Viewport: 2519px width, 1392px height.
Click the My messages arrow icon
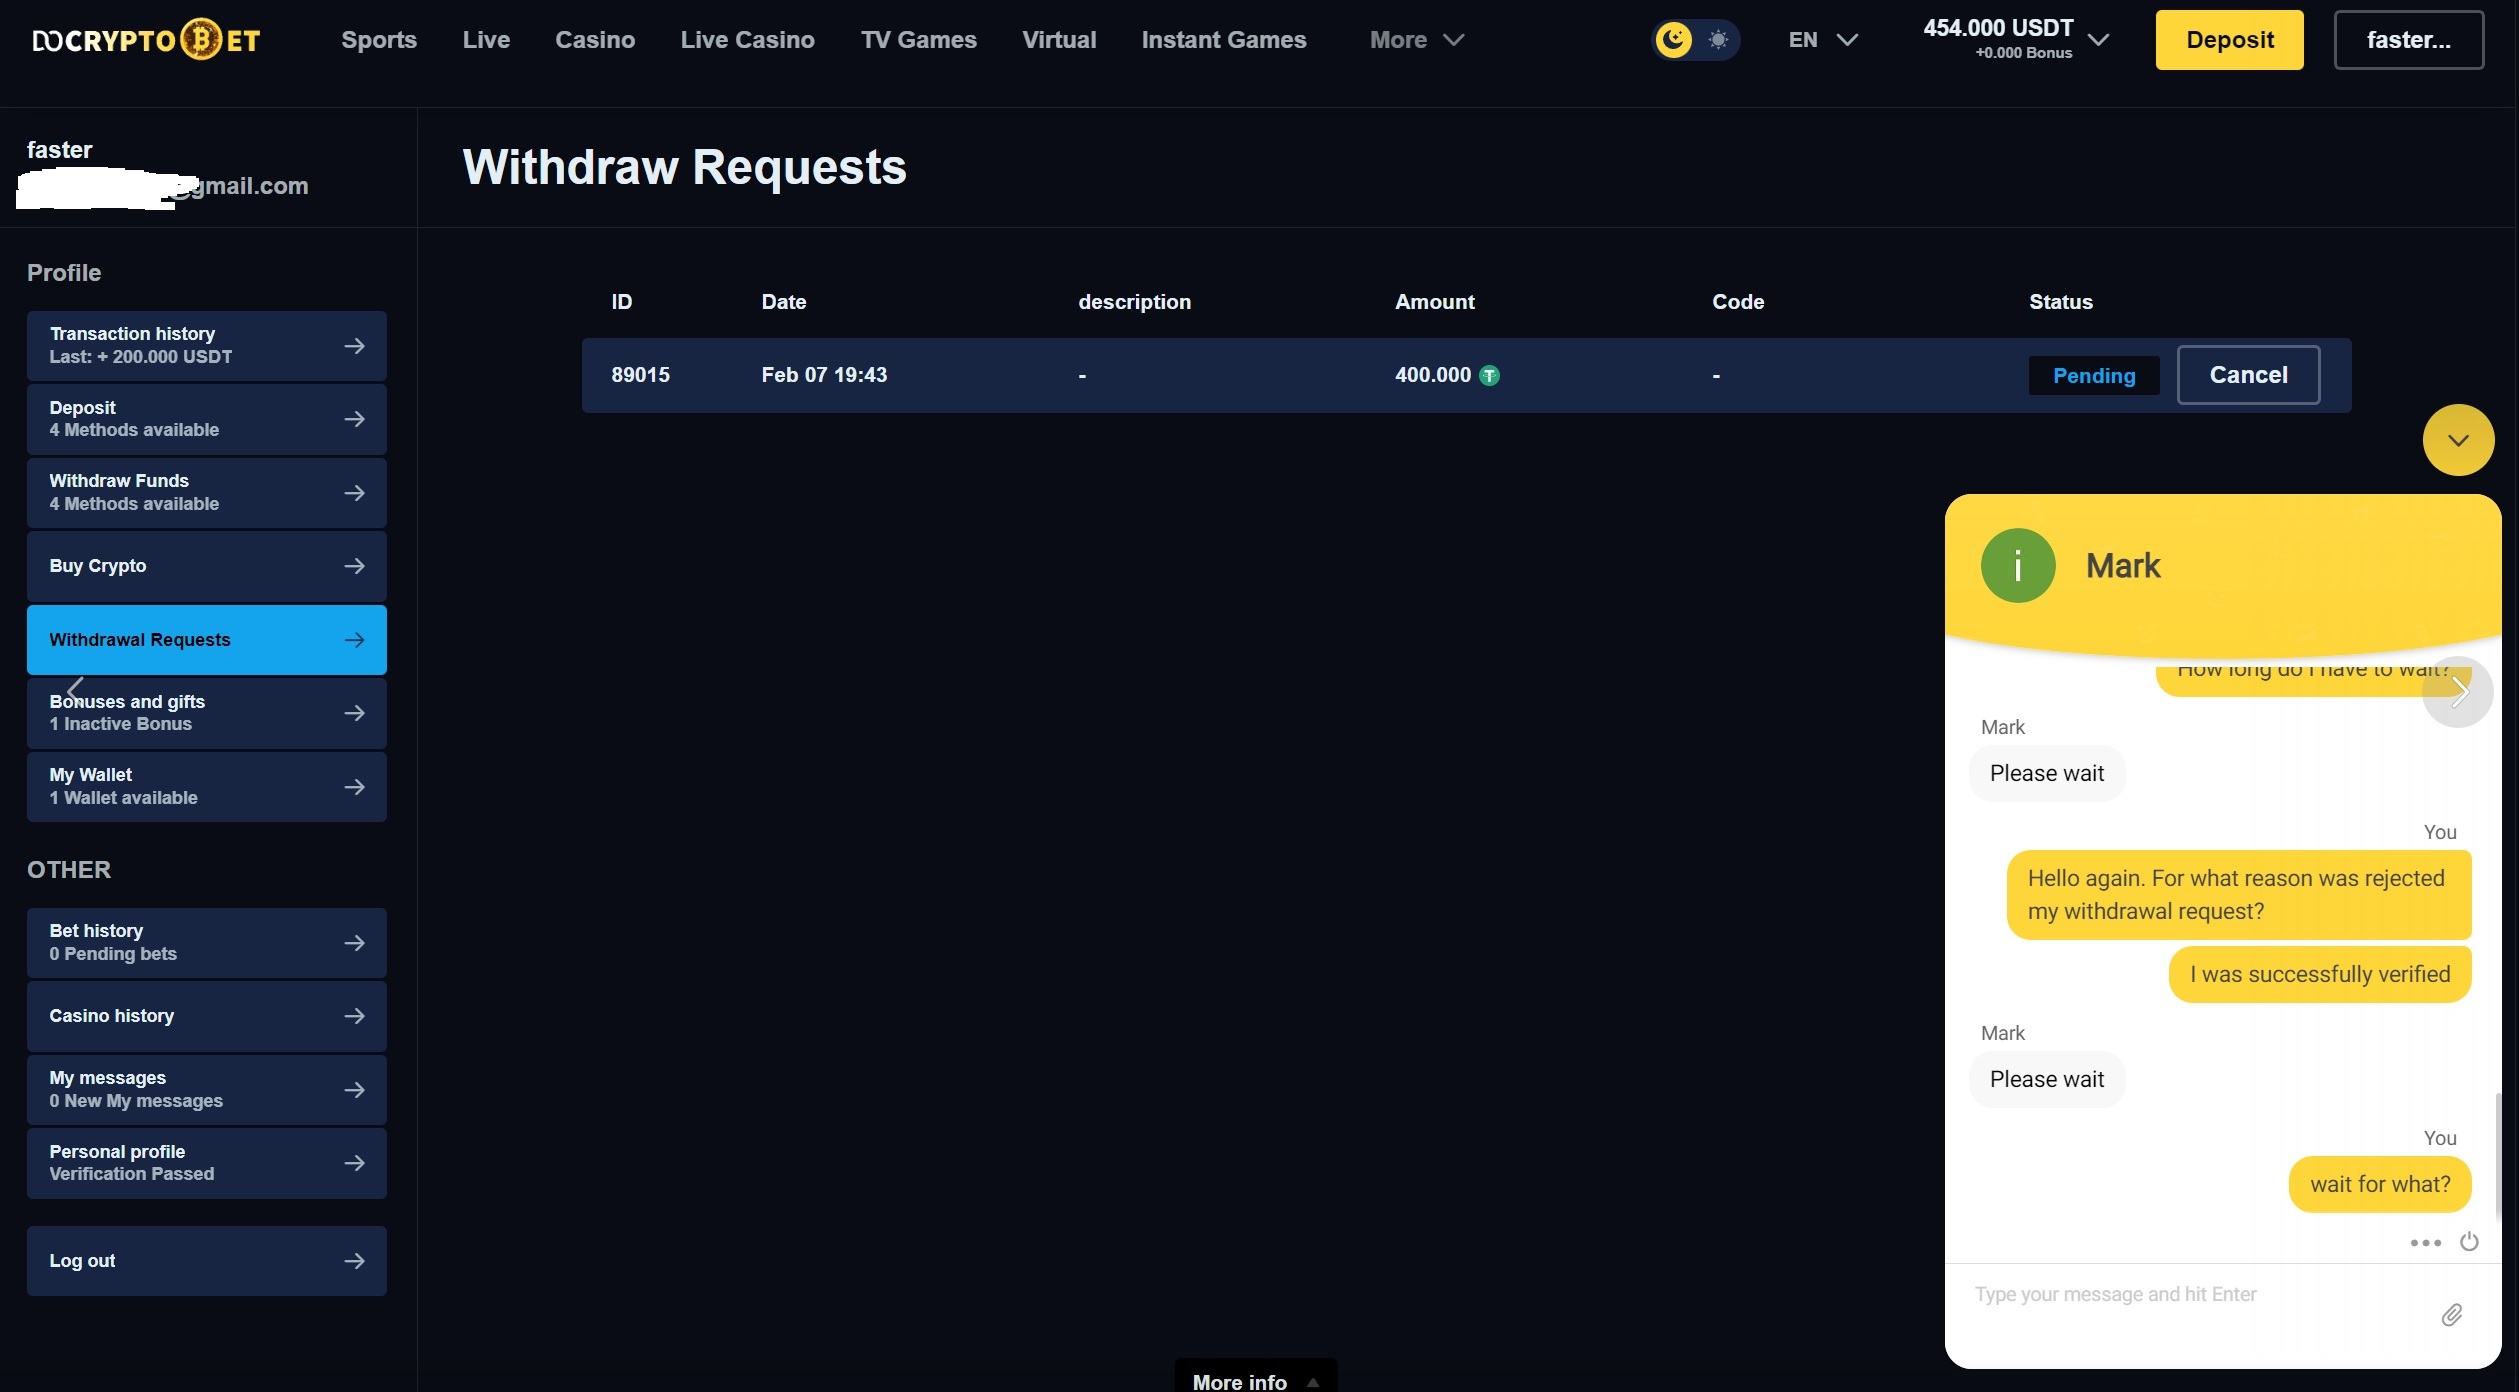(x=354, y=1090)
